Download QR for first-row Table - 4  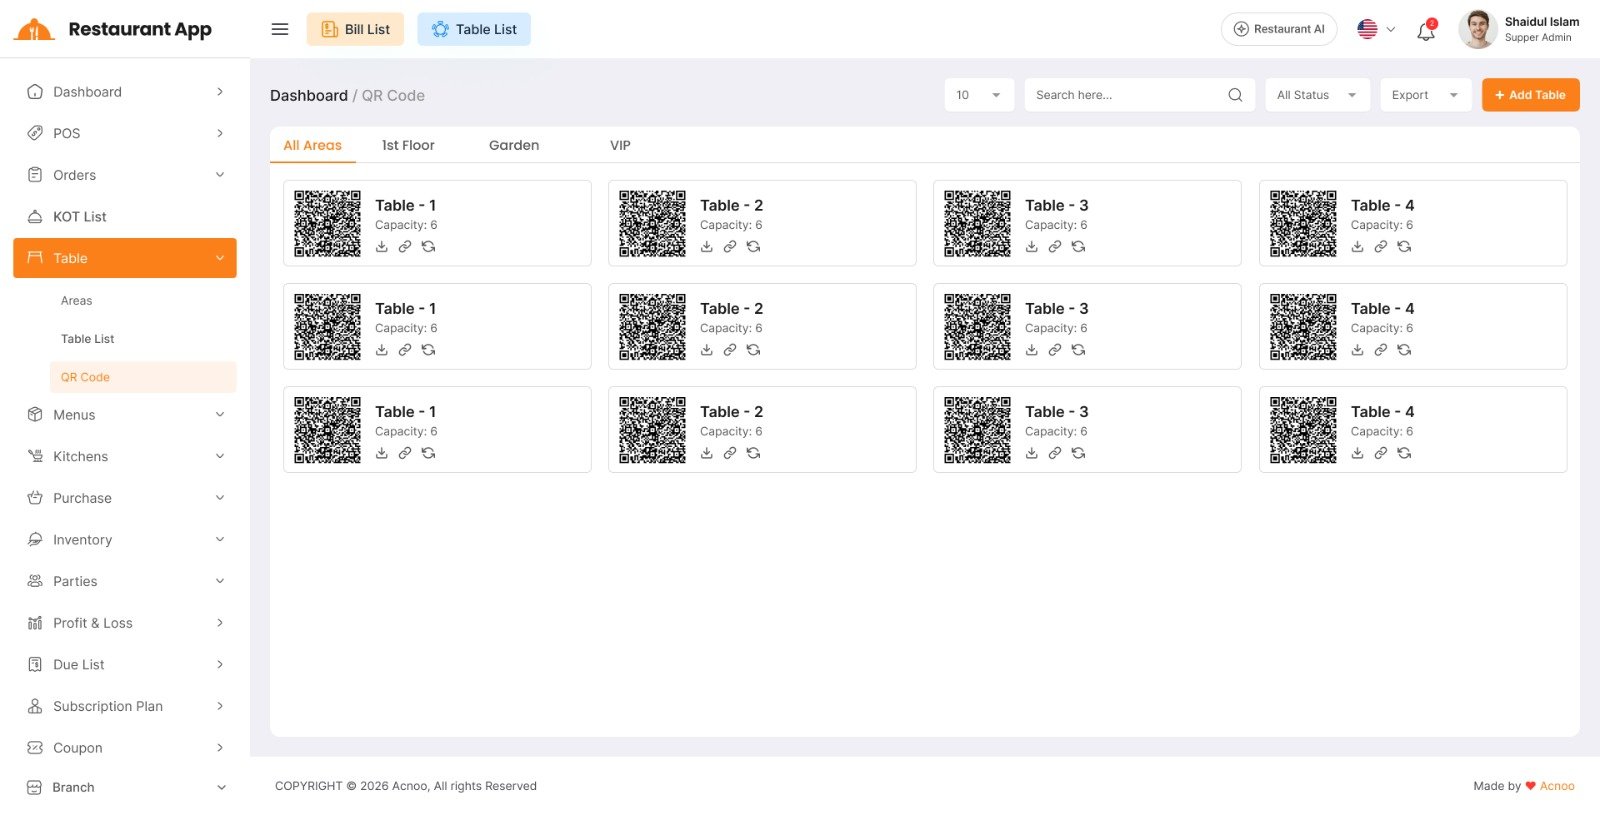(x=1357, y=247)
